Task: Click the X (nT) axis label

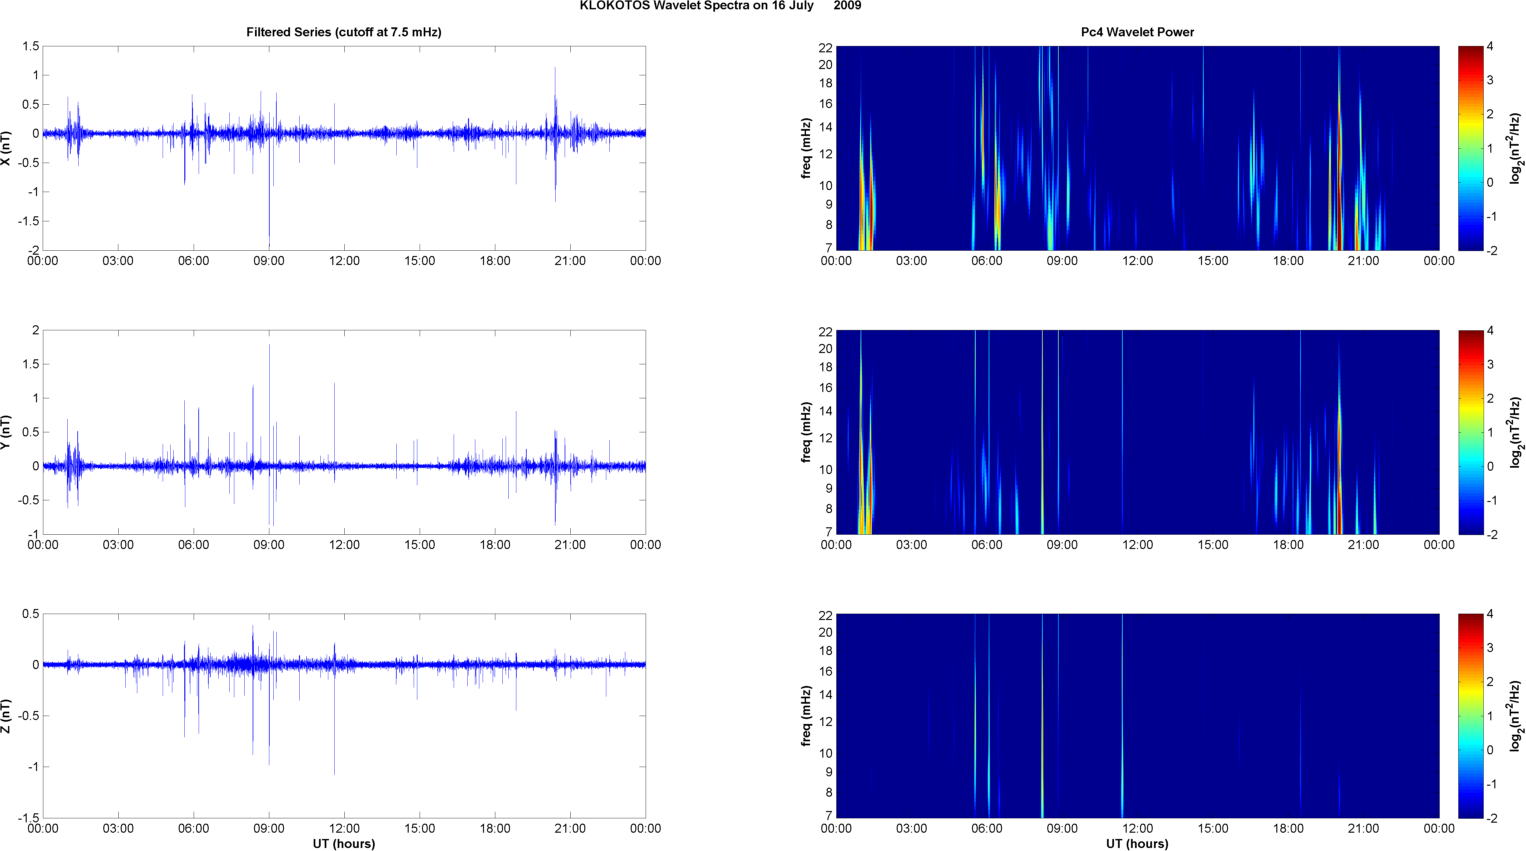Action: [7, 148]
